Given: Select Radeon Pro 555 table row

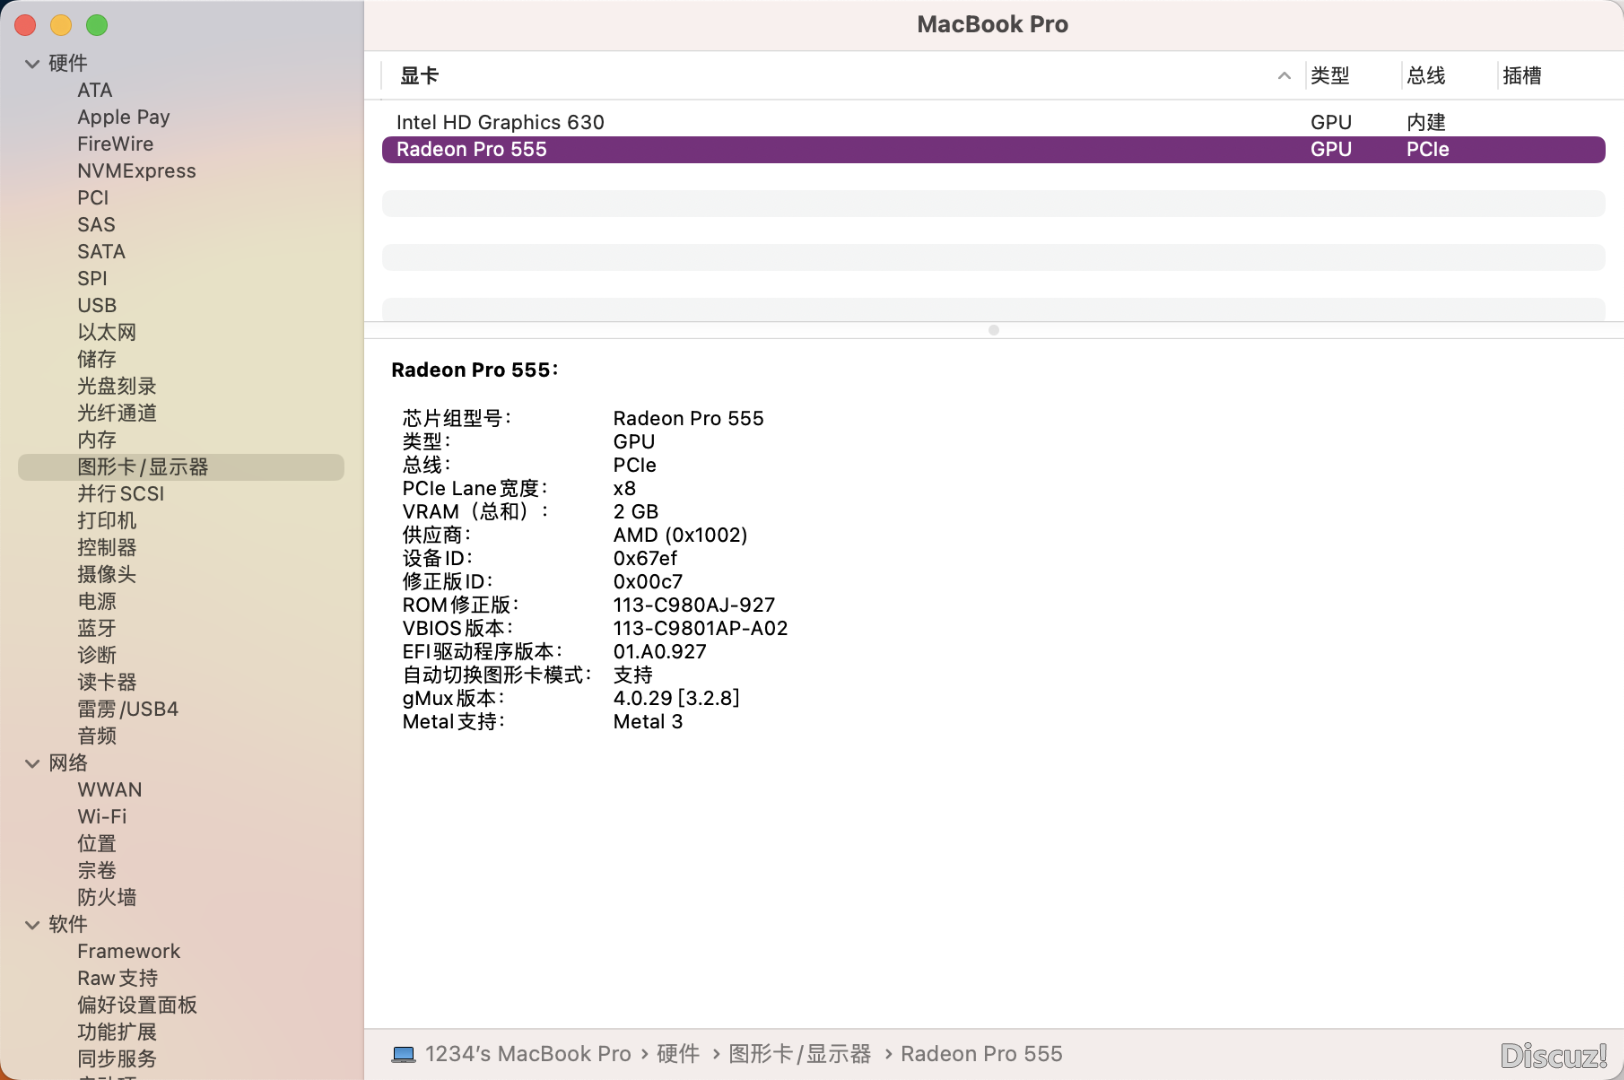Looking at the screenshot, I should (x=993, y=149).
